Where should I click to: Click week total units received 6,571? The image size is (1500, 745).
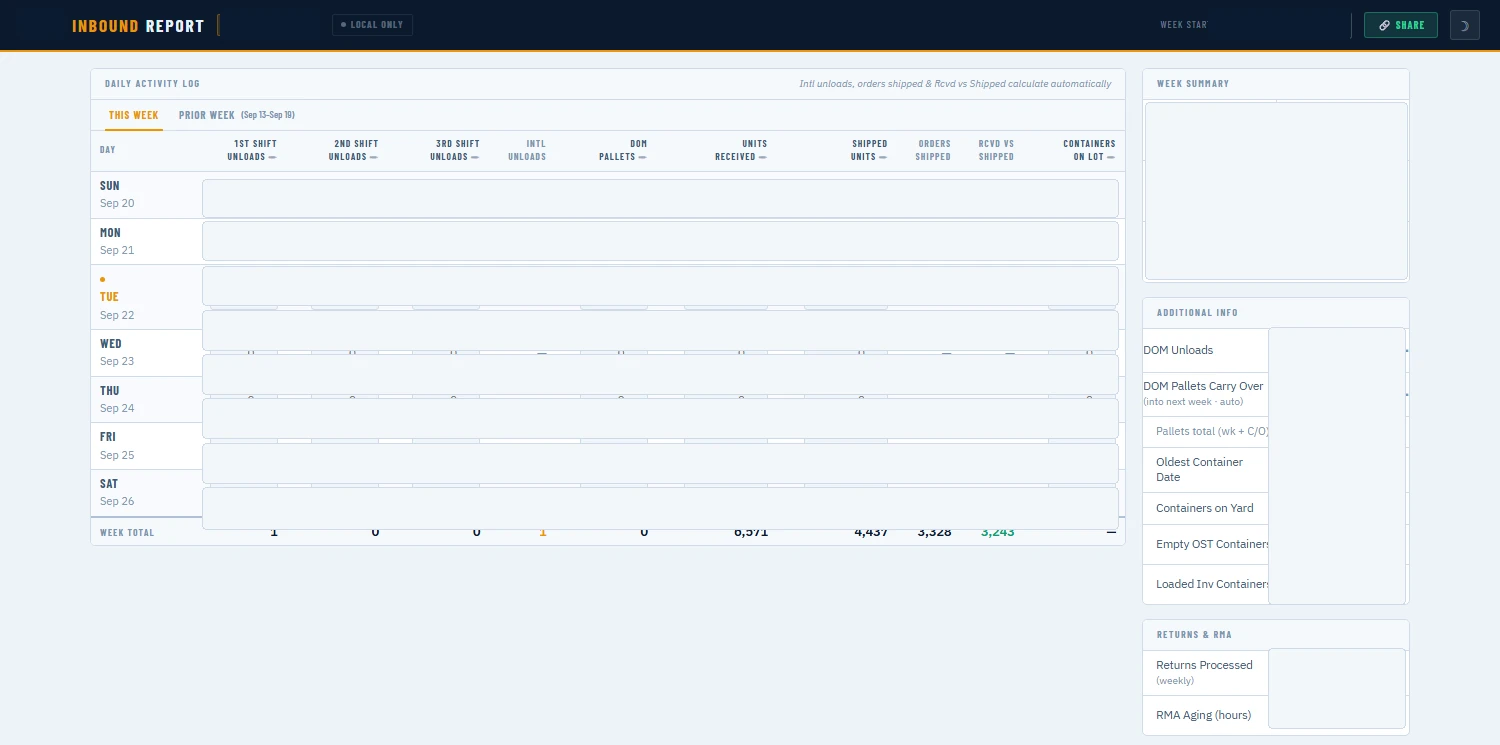pyautogui.click(x=751, y=532)
